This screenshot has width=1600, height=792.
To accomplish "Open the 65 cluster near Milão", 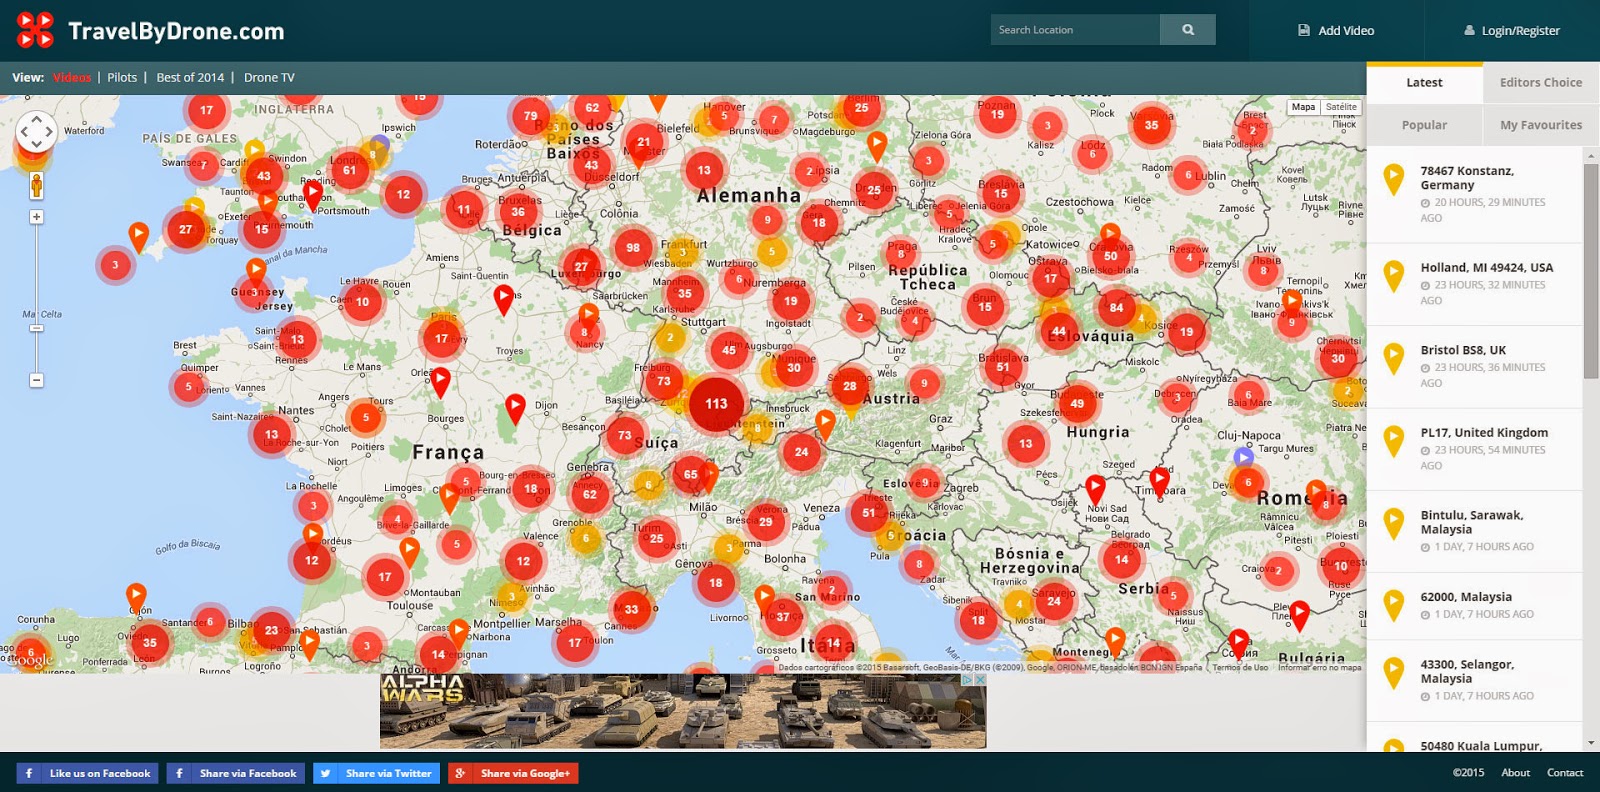I will click(690, 475).
